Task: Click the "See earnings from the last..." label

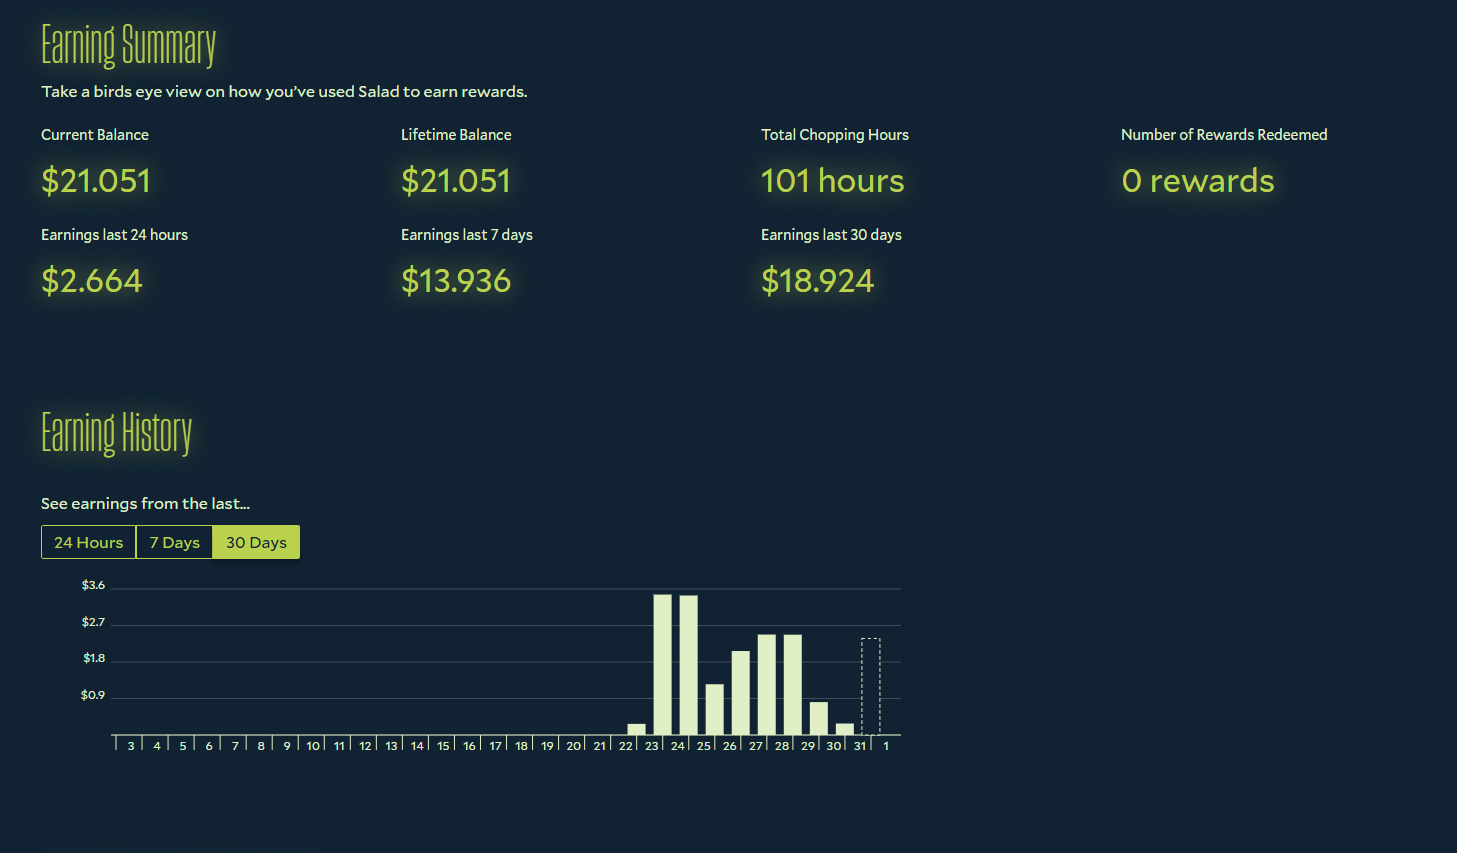Action: (145, 504)
